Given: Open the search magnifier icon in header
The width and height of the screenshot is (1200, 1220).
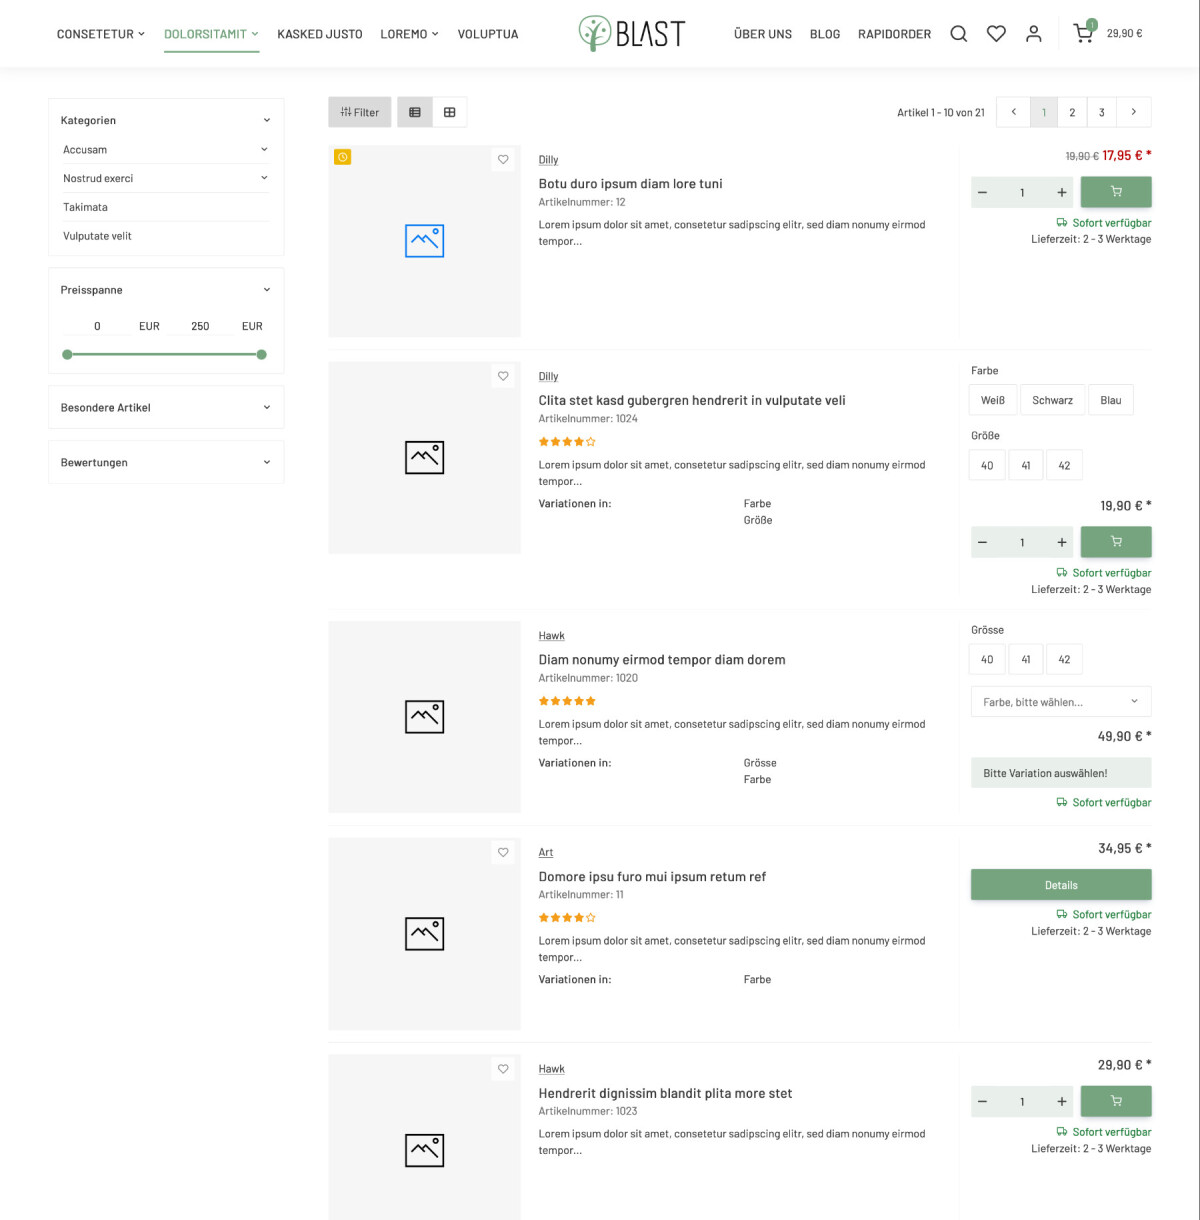Looking at the screenshot, I should [958, 34].
